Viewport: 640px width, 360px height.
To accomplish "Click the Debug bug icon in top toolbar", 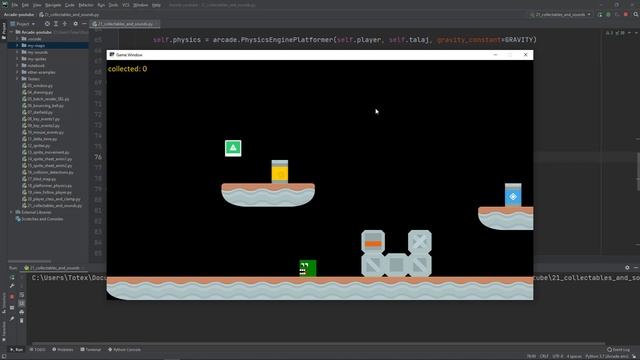I will click(608, 15).
